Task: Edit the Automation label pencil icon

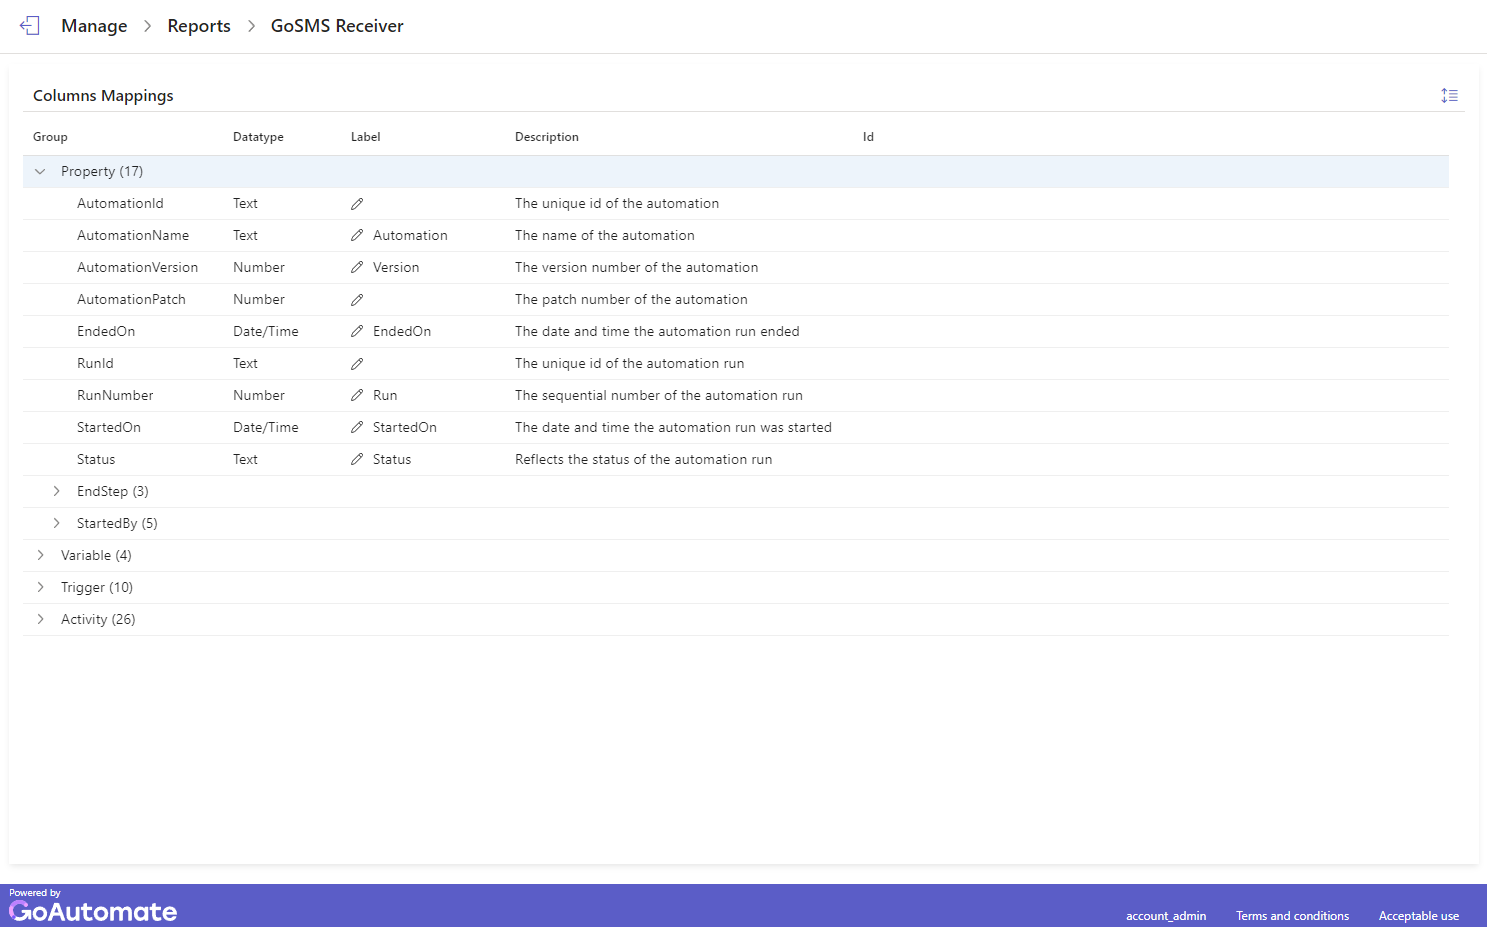Action: (x=357, y=236)
